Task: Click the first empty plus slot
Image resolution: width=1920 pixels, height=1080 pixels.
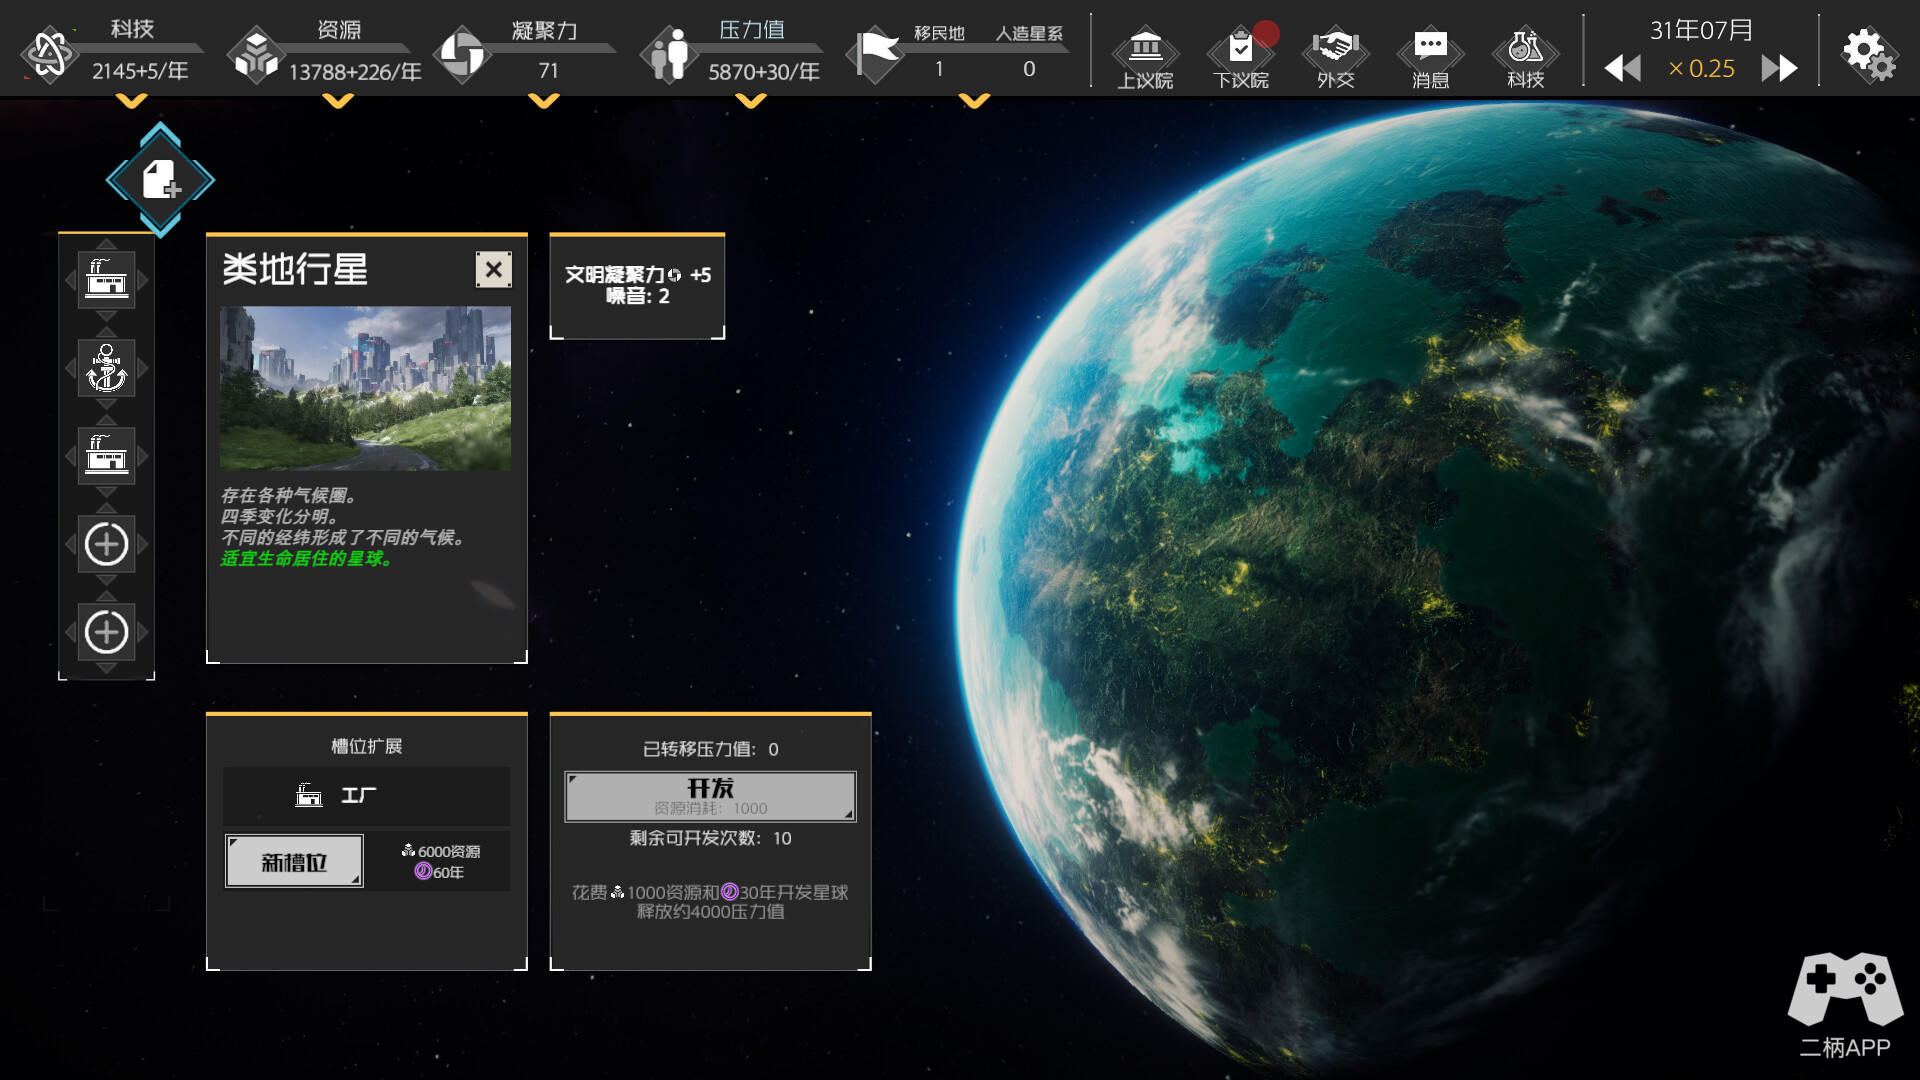Action: [107, 544]
